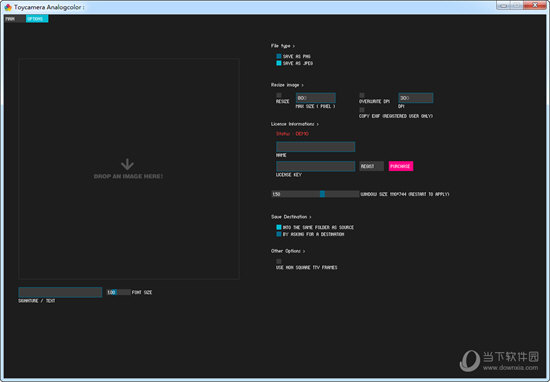Toggle the Resize checkbox
Image resolution: width=550 pixels, height=382 pixels.
tap(279, 95)
